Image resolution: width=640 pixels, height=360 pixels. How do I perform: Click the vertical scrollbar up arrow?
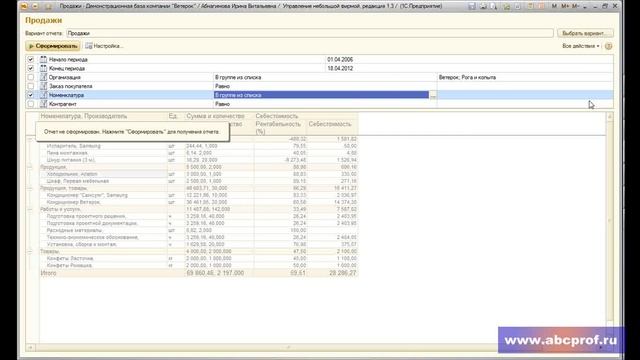tap(610, 117)
